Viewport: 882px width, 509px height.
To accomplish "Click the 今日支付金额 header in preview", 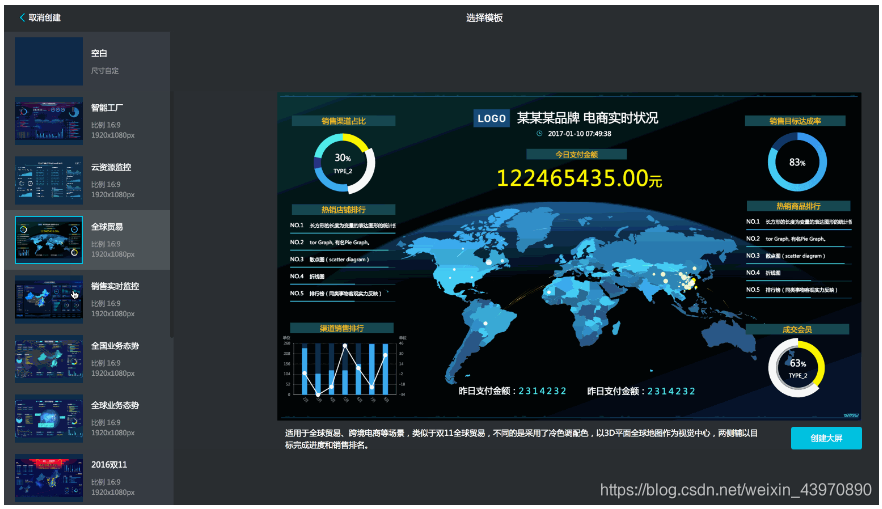I will click(577, 155).
